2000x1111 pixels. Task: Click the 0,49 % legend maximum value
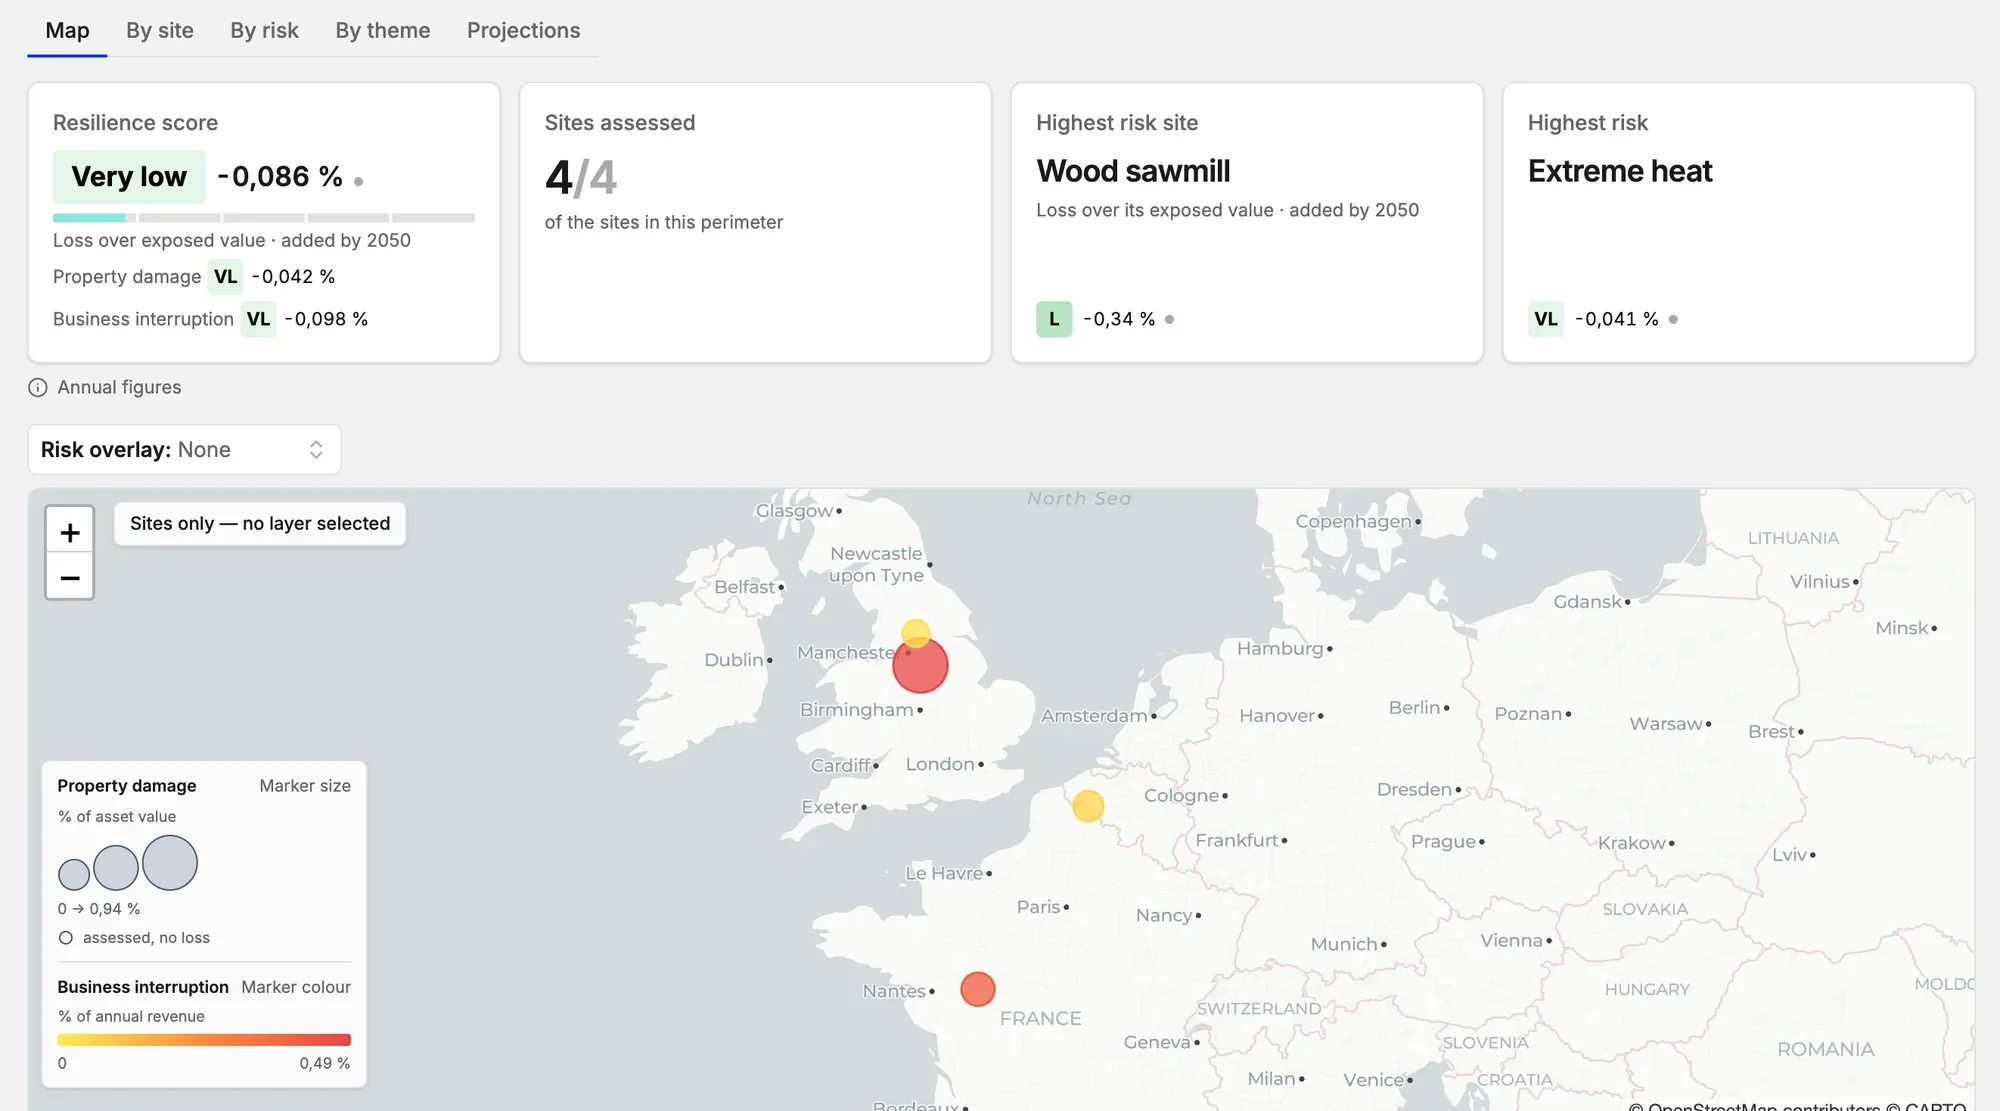325,1063
